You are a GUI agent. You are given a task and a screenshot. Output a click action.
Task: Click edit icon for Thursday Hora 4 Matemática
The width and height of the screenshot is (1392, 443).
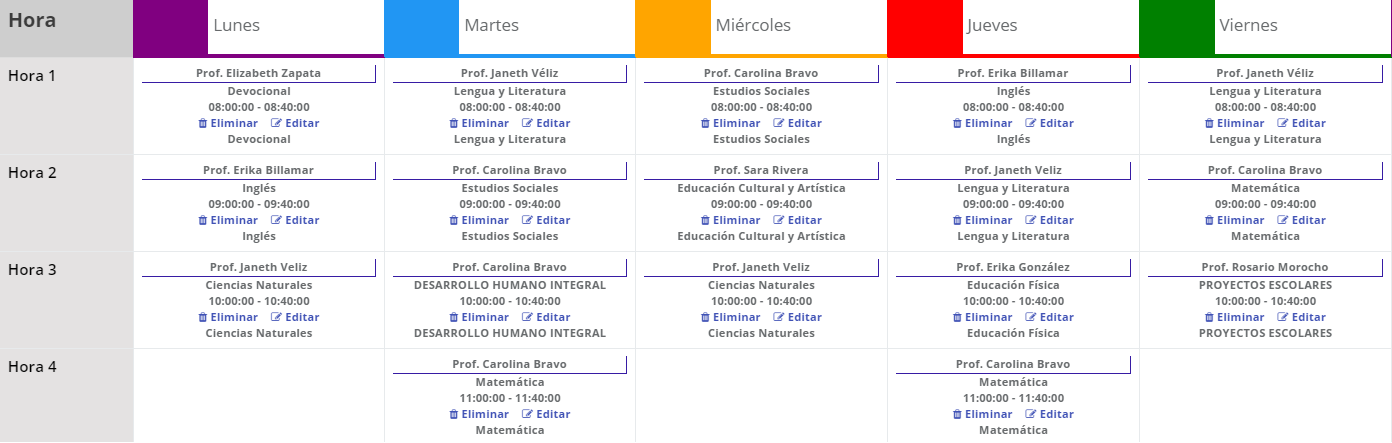(x=1031, y=414)
